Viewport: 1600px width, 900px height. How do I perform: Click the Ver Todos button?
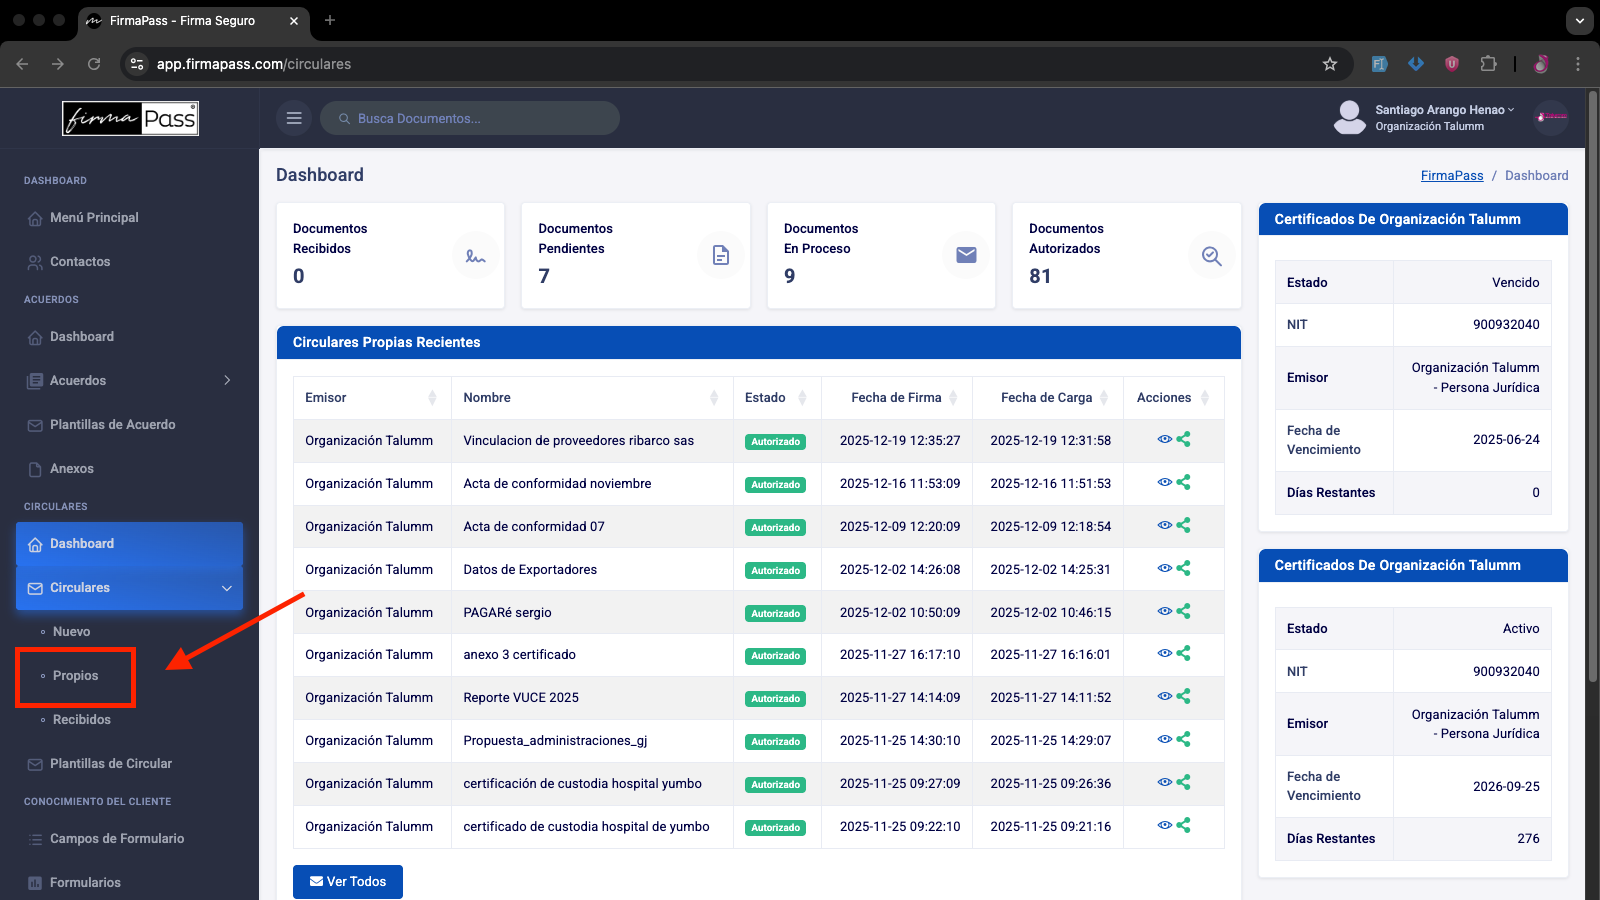point(348,882)
